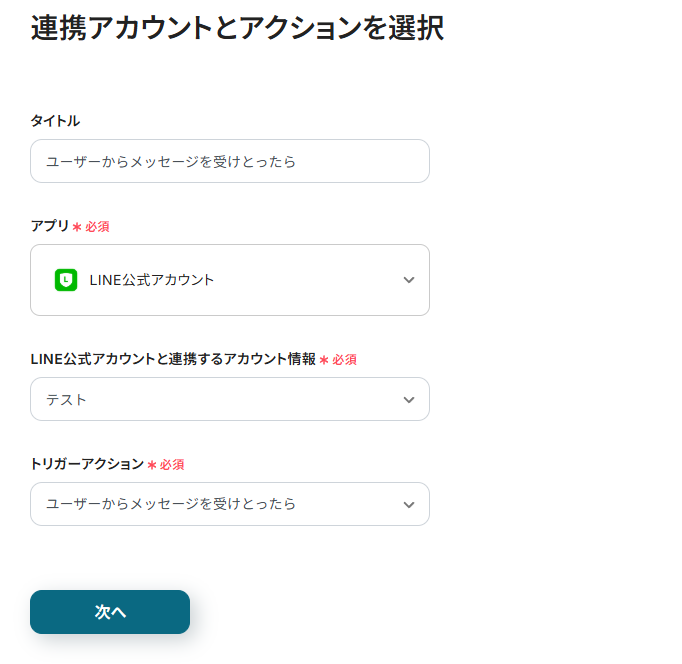
Task: Expand the アプリ dropdown chevron
Action: click(408, 280)
